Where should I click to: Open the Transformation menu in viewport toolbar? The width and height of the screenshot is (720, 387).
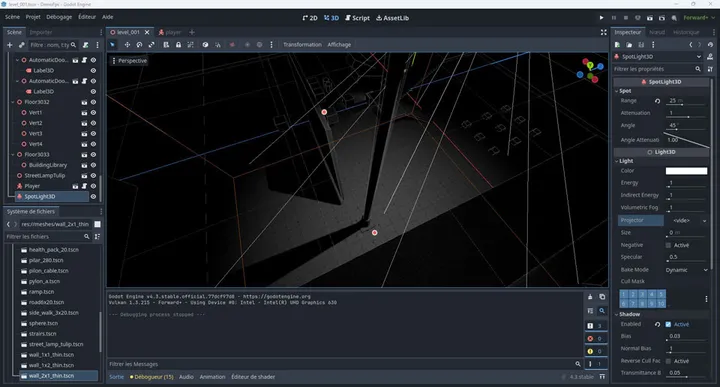click(x=302, y=45)
